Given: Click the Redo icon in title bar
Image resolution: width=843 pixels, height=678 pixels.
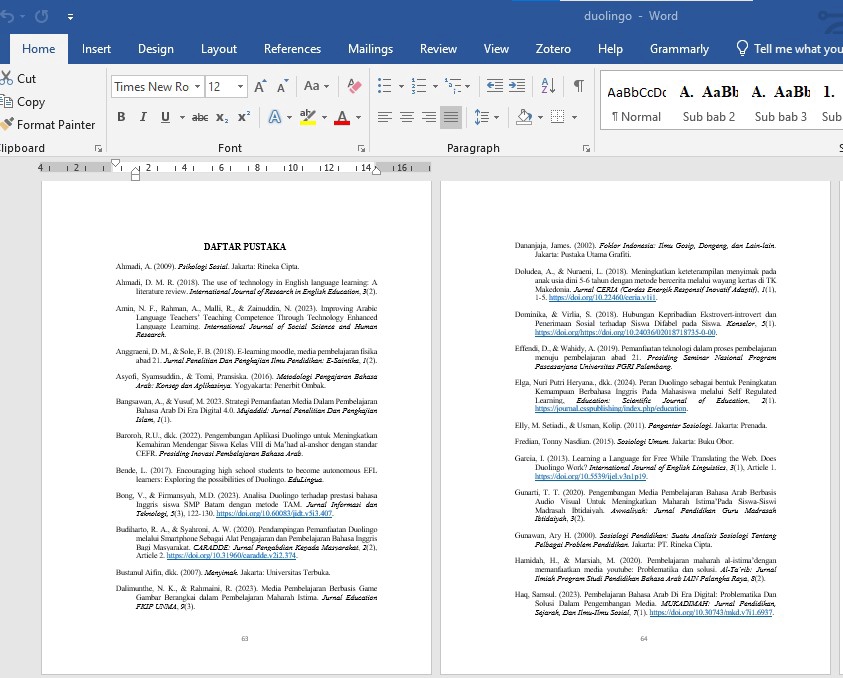Looking at the screenshot, I should click(x=41, y=16).
